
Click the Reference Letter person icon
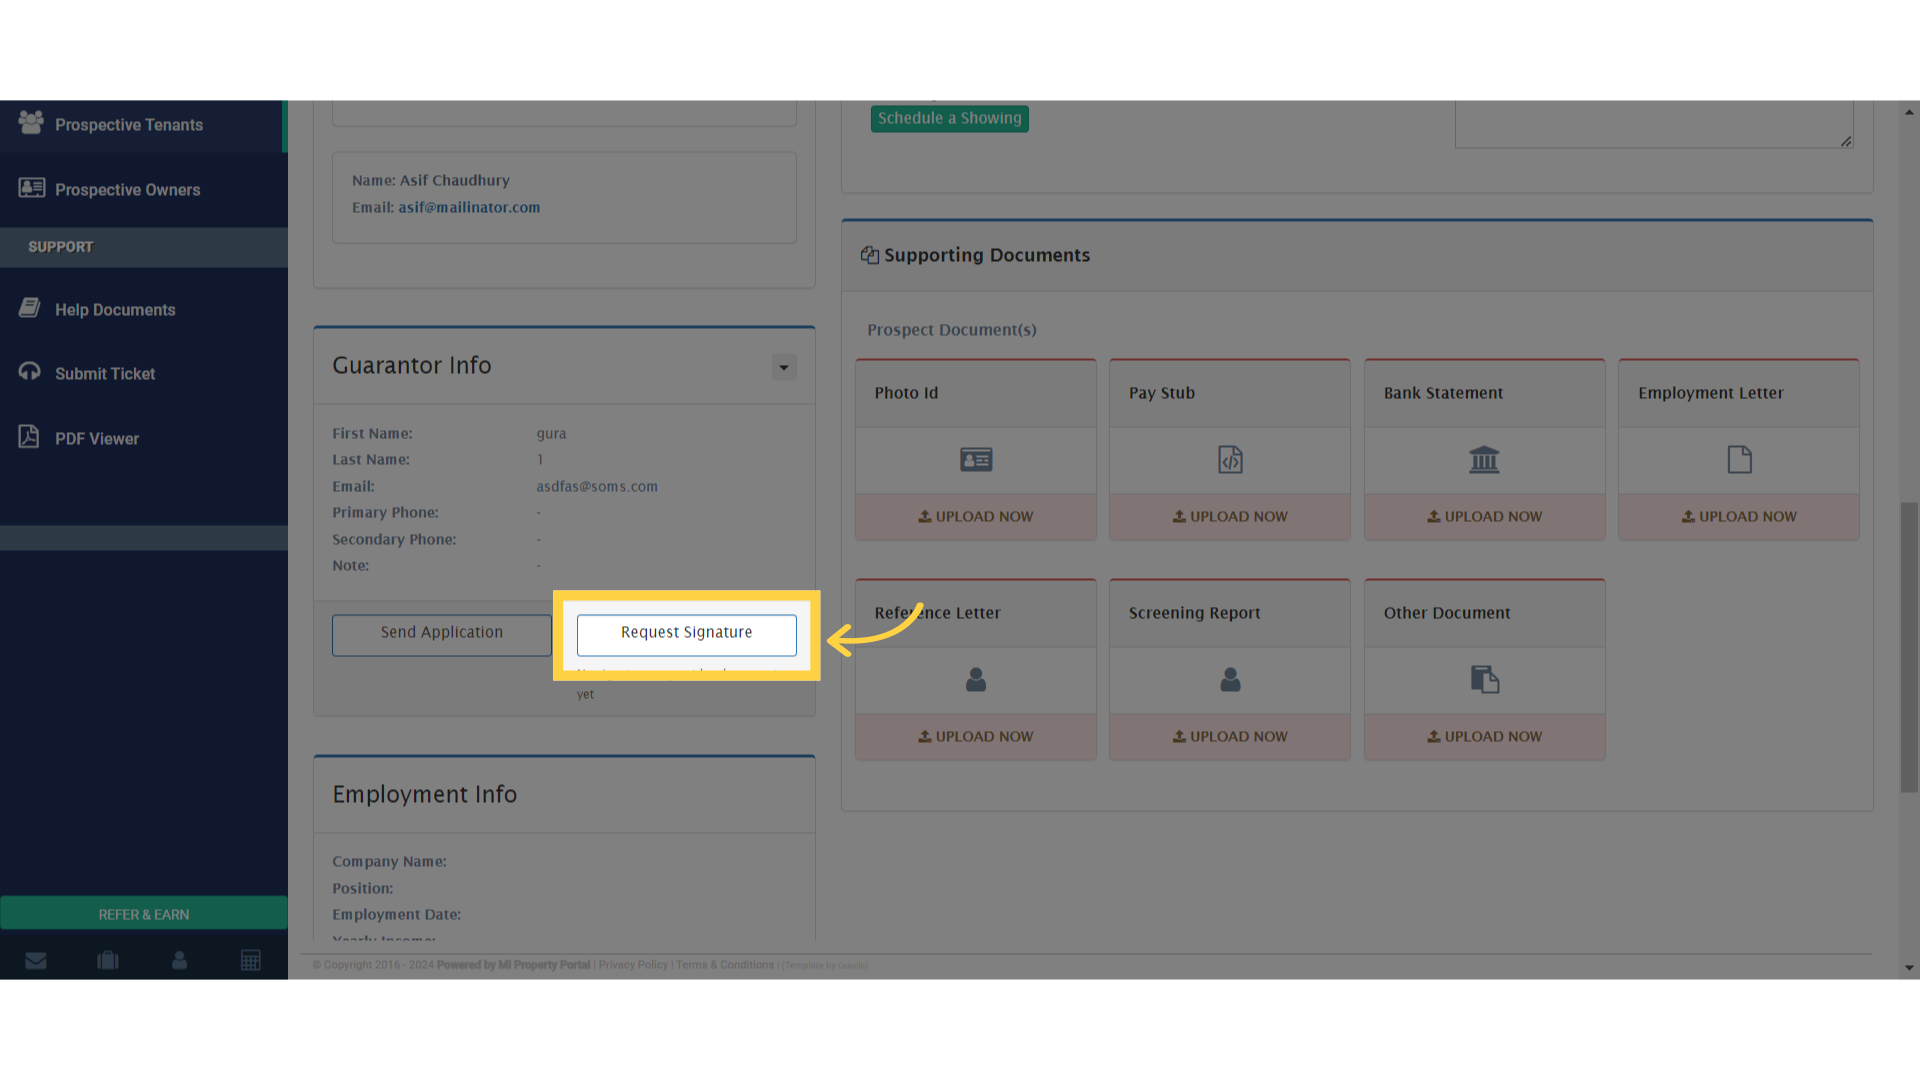(x=975, y=680)
